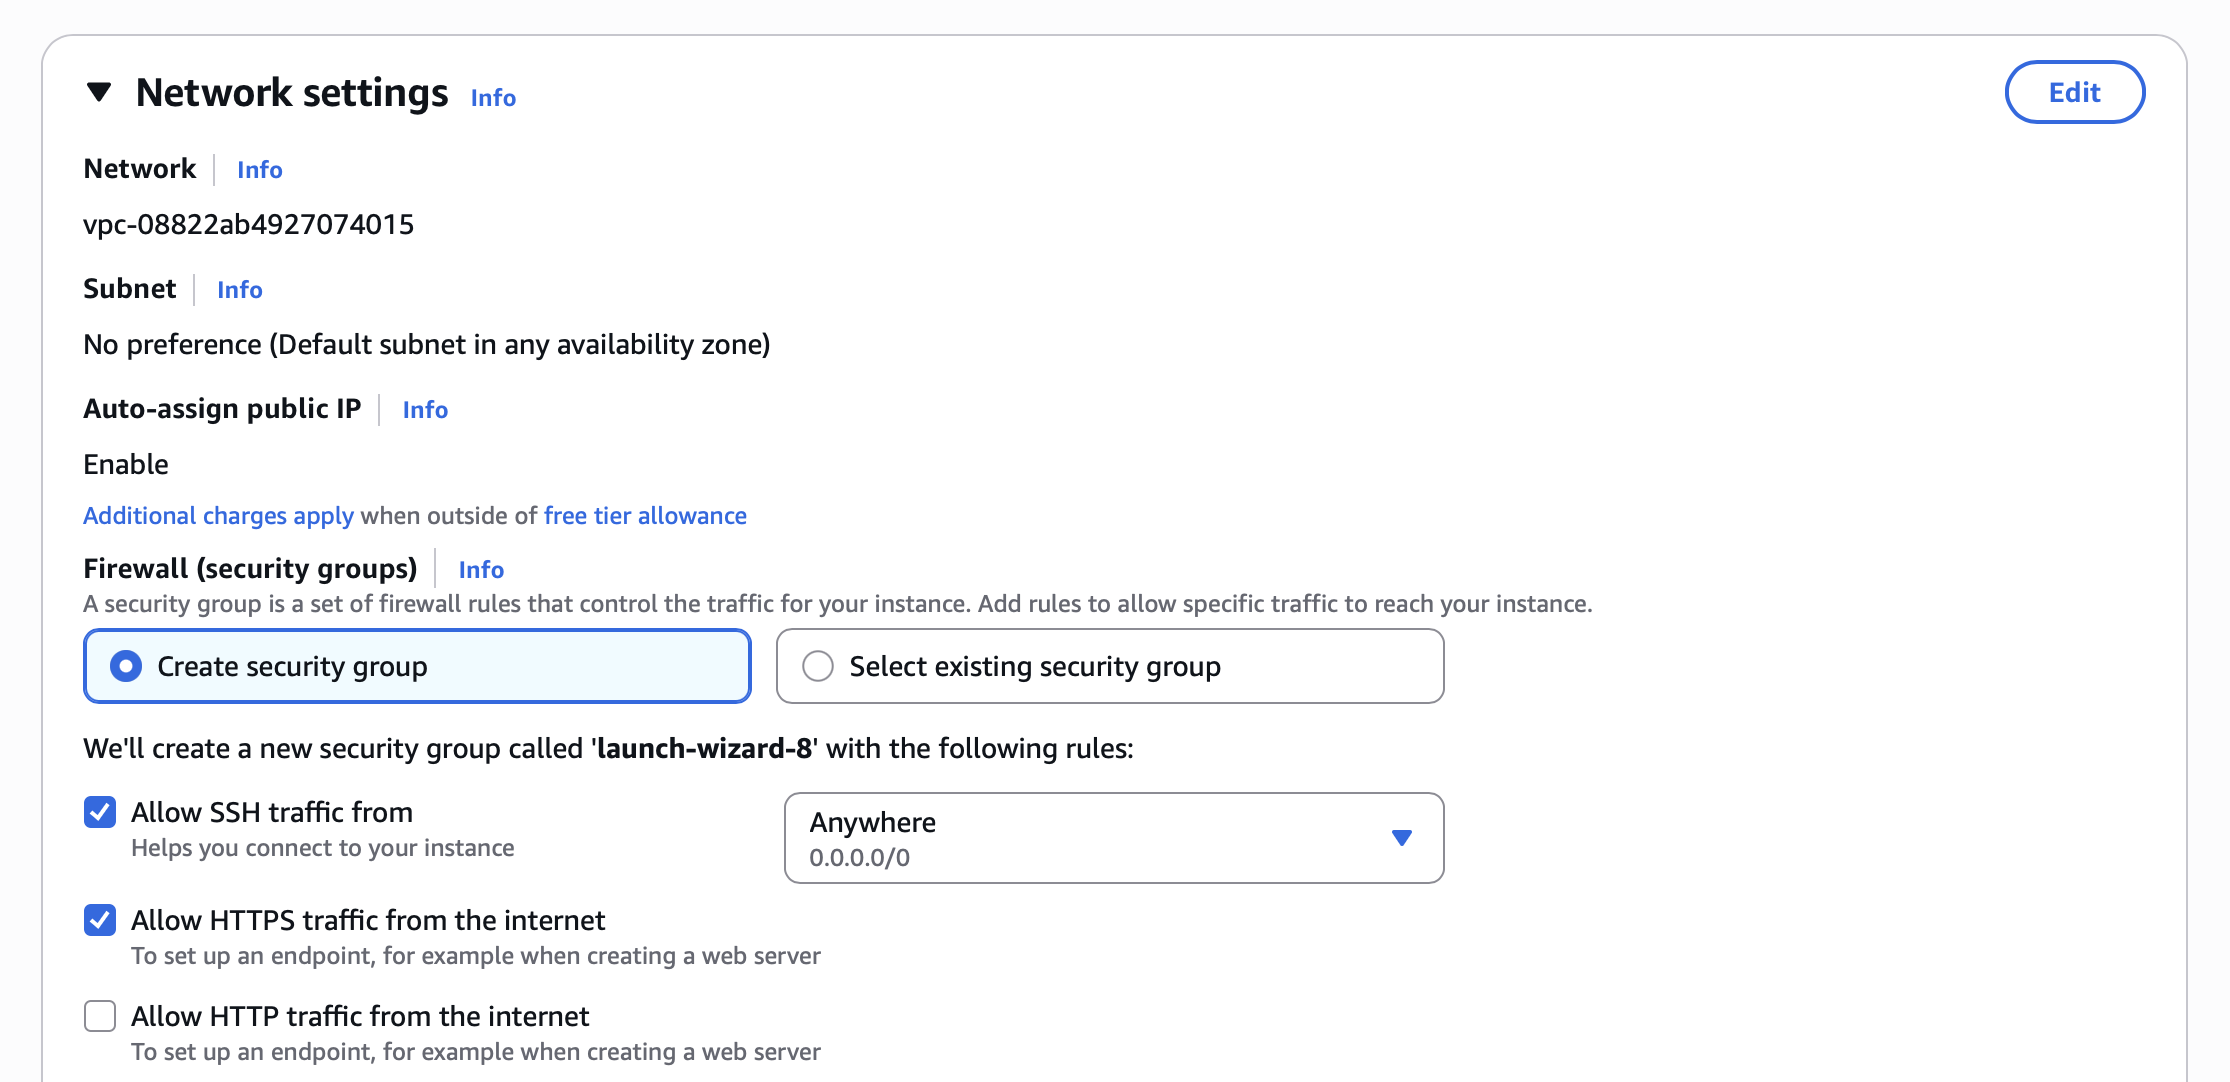Select the Create security group option
Viewport: 2230px width, 1082px height.
pos(125,666)
